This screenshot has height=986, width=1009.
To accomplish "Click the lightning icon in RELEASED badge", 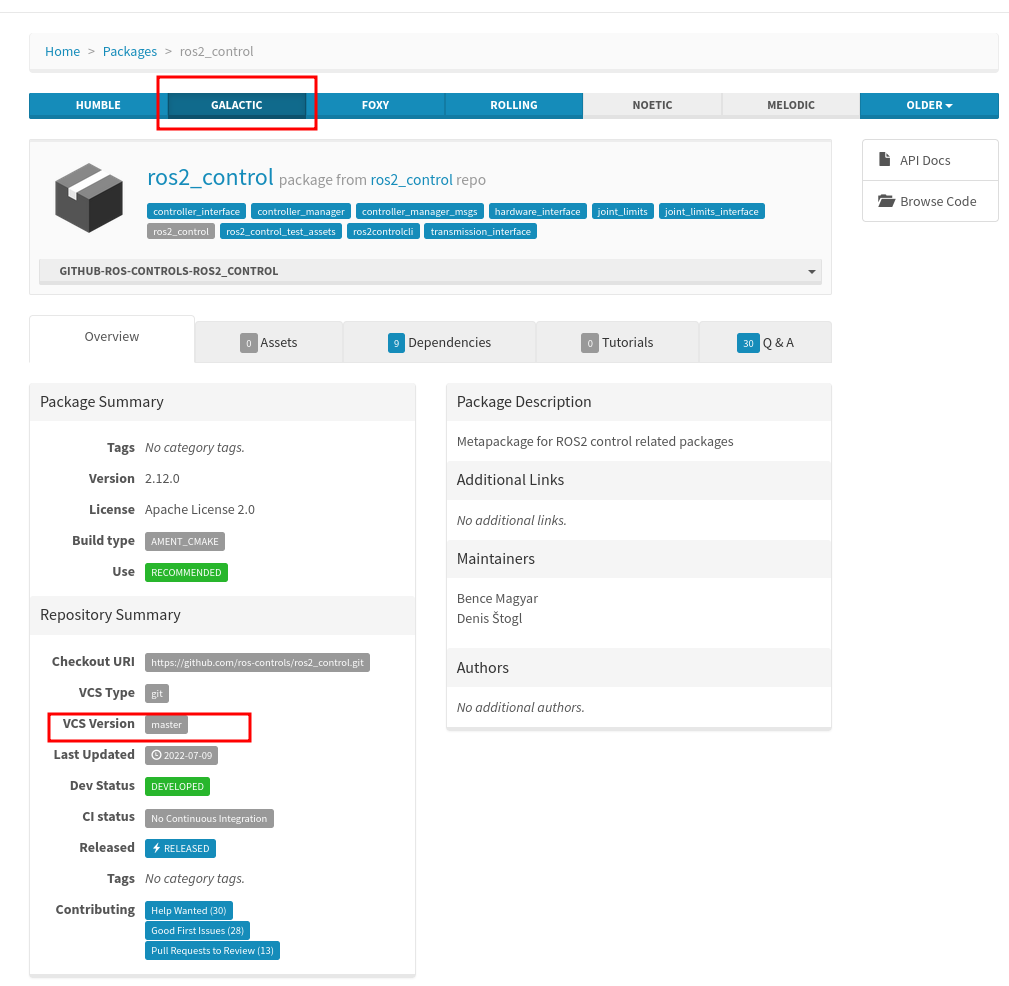I will (x=156, y=848).
